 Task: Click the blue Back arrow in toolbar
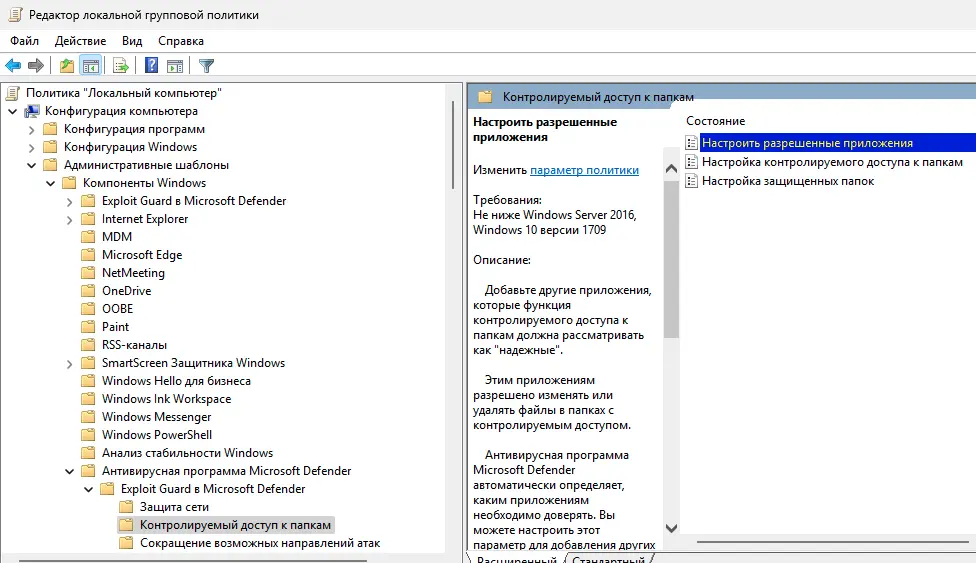[x=13, y=66]
